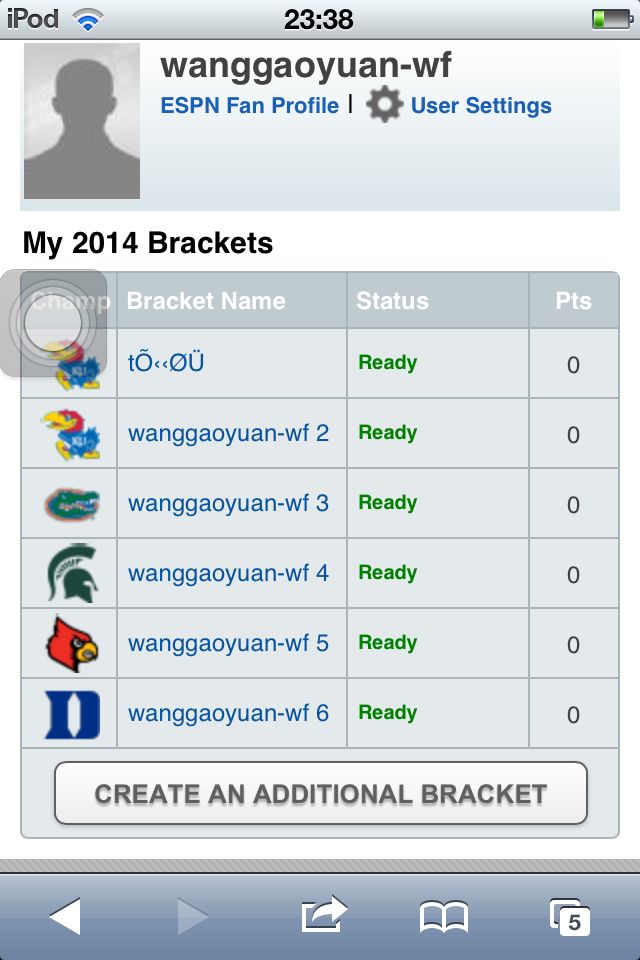The image size is (640, 960).
Task: Tap the Safari share icon
Action: pyautogui.click(x=323, y=916)
